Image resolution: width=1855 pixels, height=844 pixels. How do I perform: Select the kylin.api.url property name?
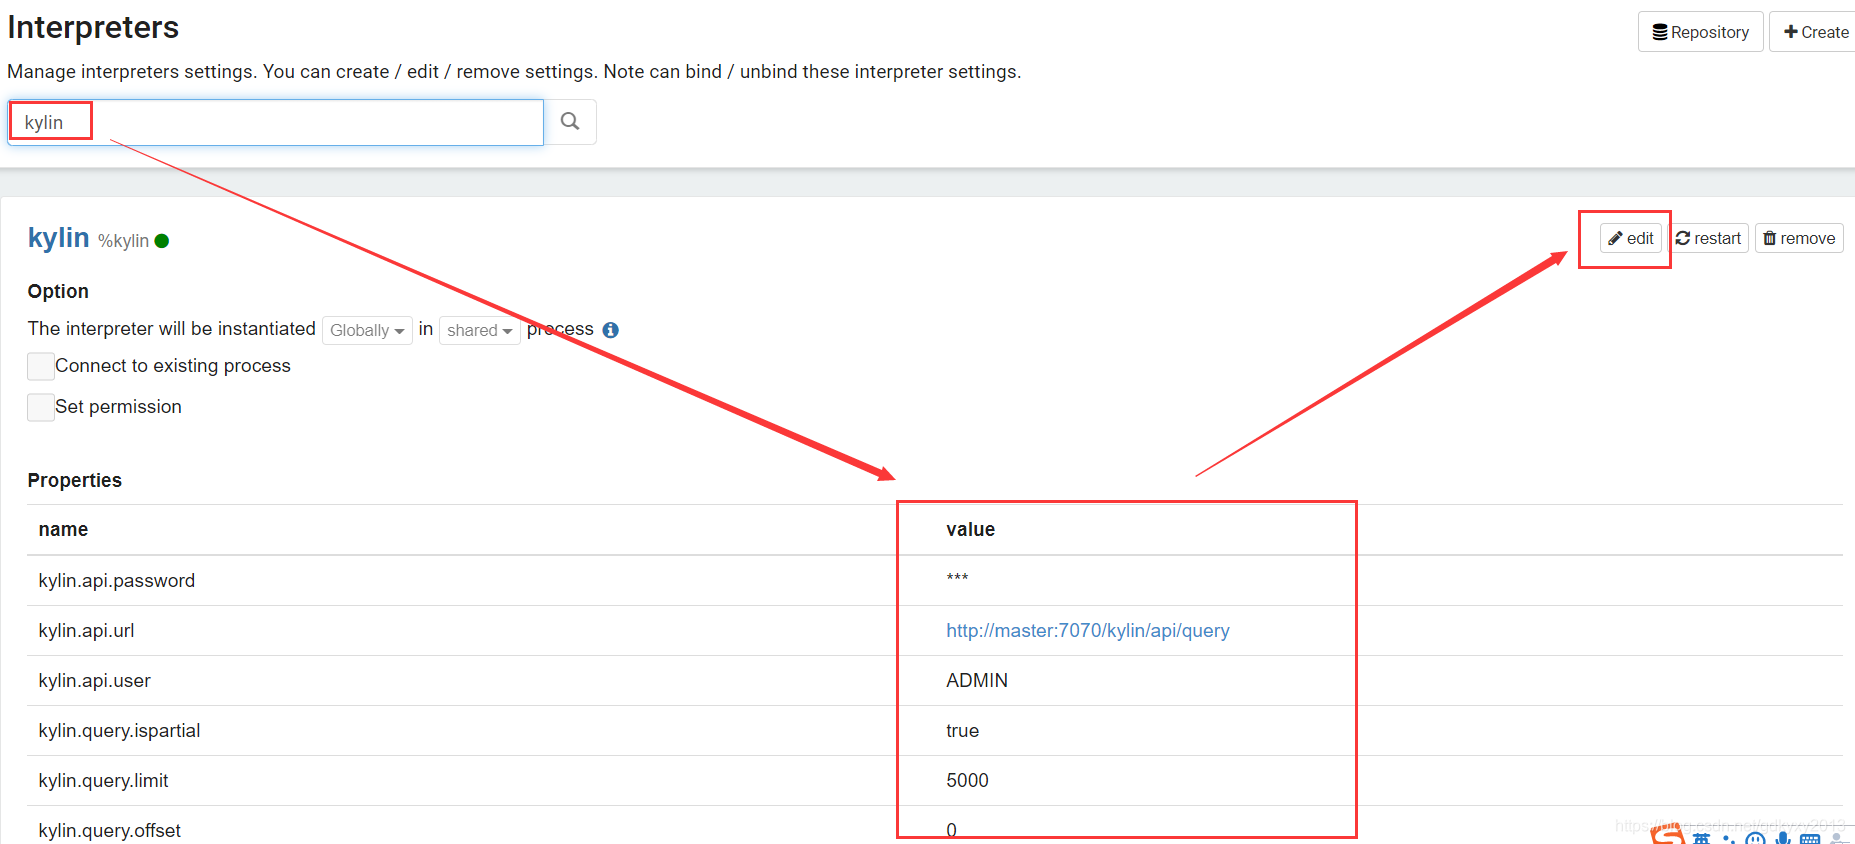86,631
